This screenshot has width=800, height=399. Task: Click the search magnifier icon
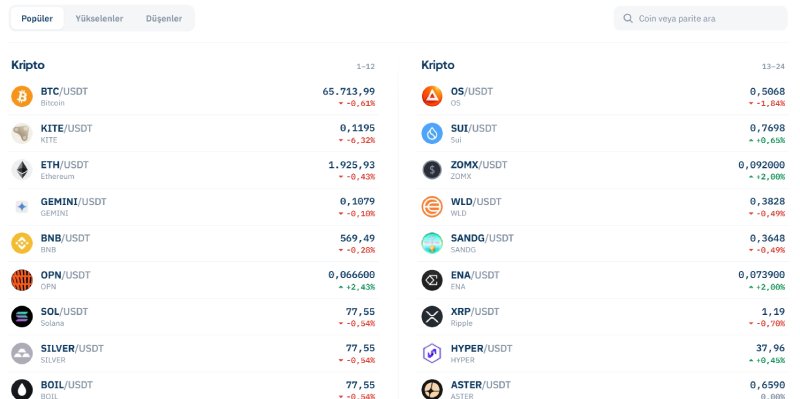pos(628,18)
